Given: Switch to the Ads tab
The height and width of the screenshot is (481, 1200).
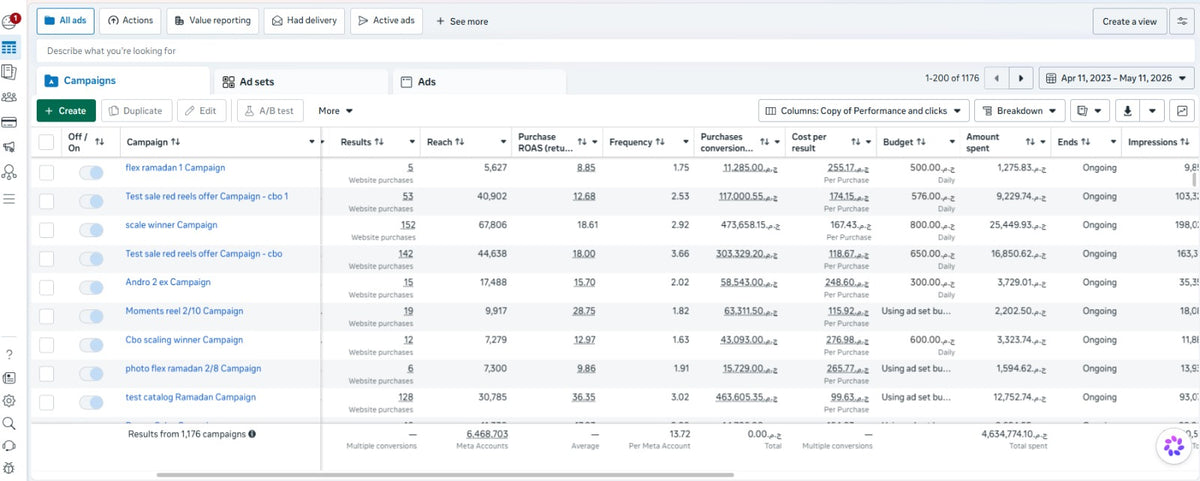Looking at the screenshot, I should 478,82.
